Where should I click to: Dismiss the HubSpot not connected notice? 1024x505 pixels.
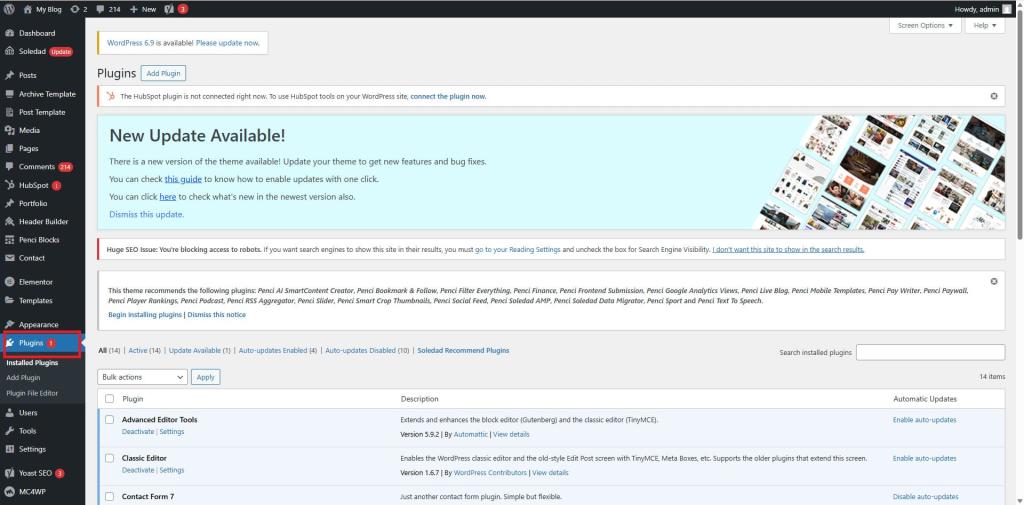tap(994, 96)
